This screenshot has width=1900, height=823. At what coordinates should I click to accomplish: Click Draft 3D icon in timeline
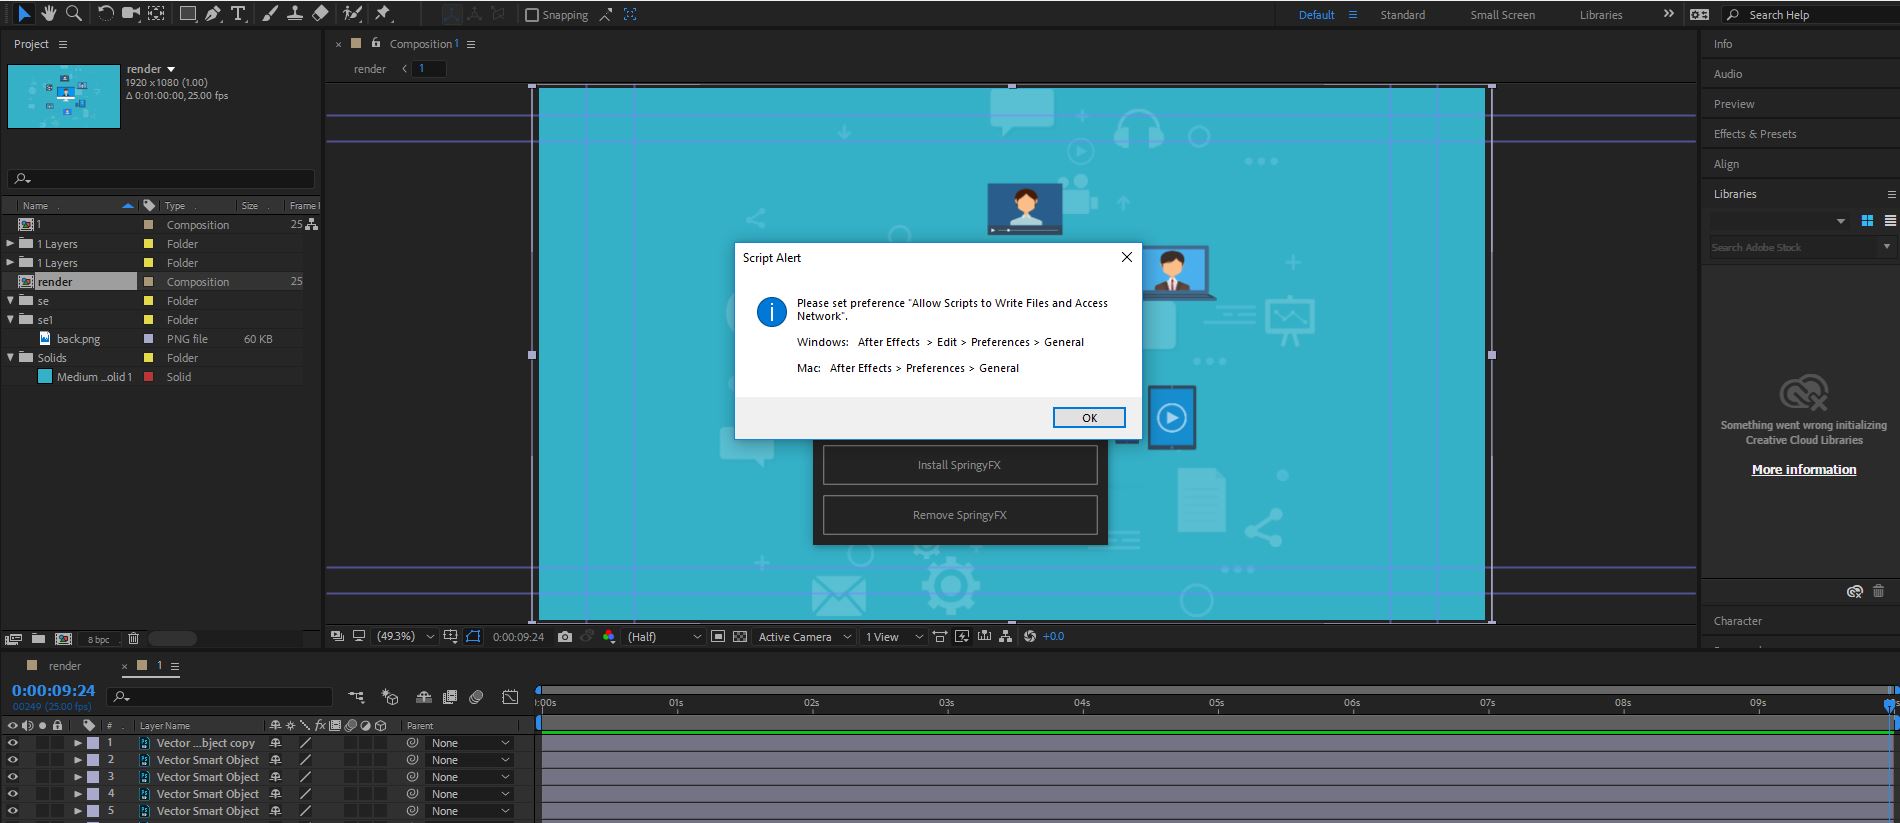tap(391, 697)
